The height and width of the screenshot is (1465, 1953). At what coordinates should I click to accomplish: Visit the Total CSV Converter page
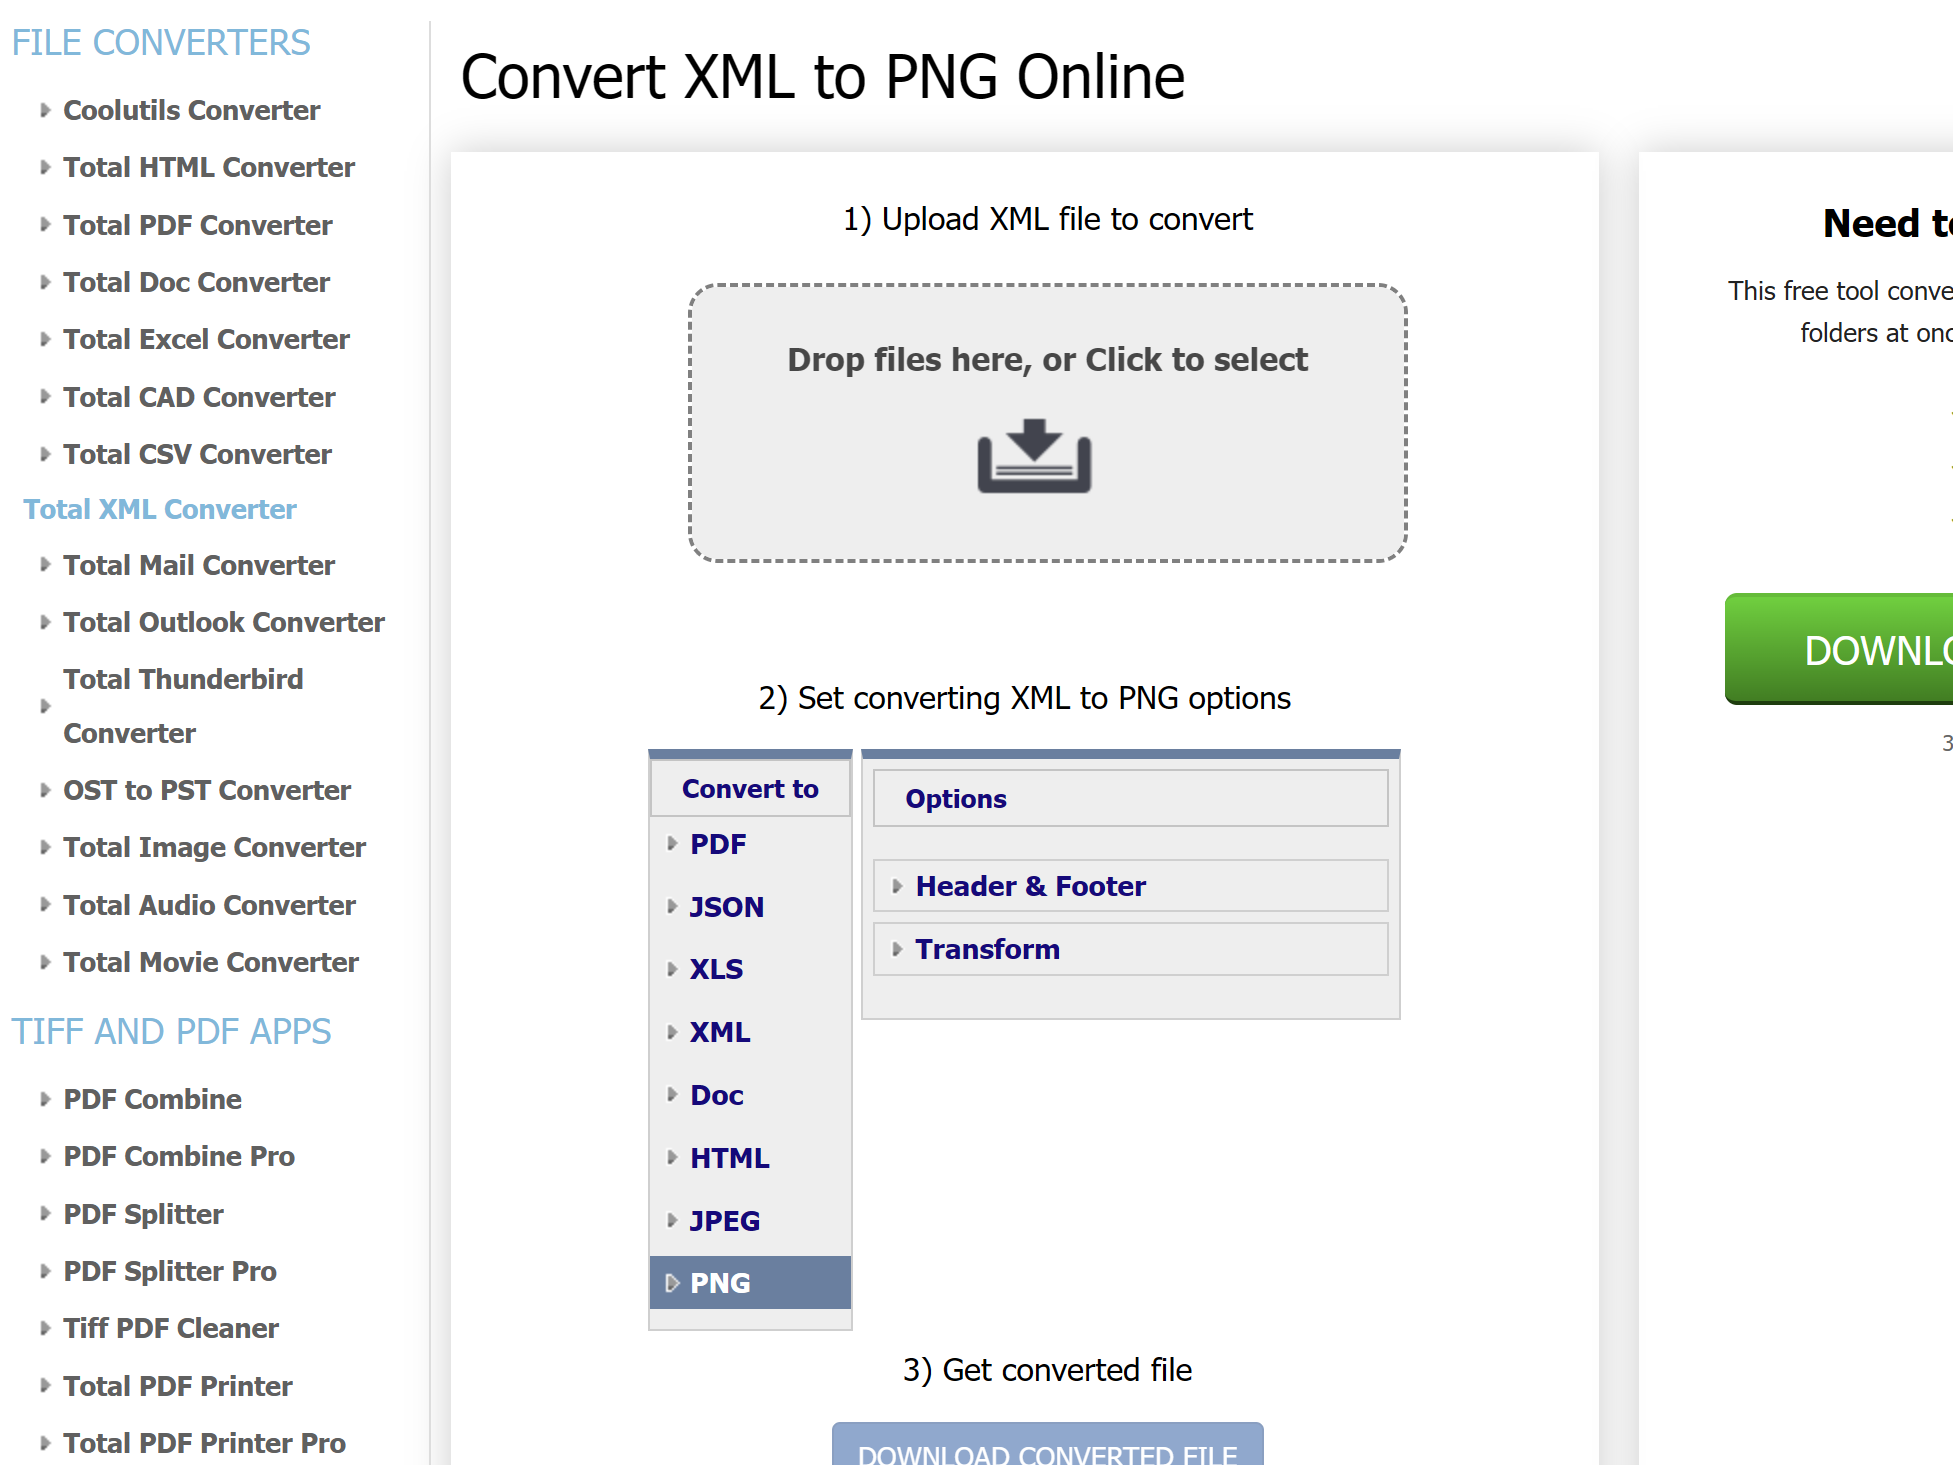pyautogui.click(x=198, y=454)
